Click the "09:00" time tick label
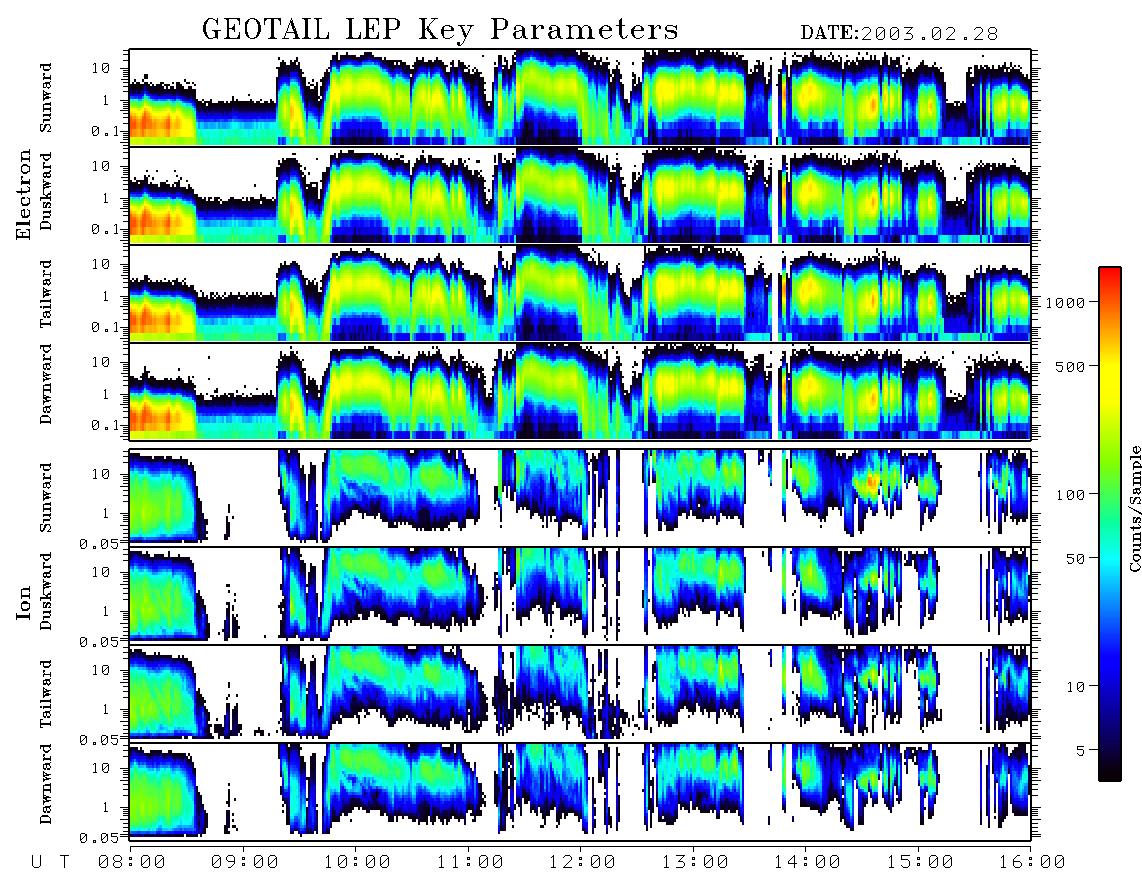Viewport: 1142px width, 880px height. [x=244, y=862]
